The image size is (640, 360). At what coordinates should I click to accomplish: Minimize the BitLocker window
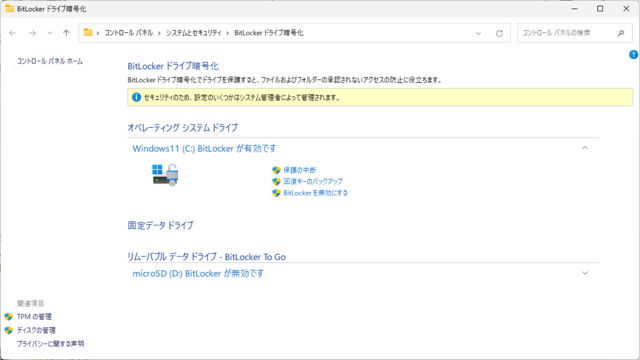(574, 9)
